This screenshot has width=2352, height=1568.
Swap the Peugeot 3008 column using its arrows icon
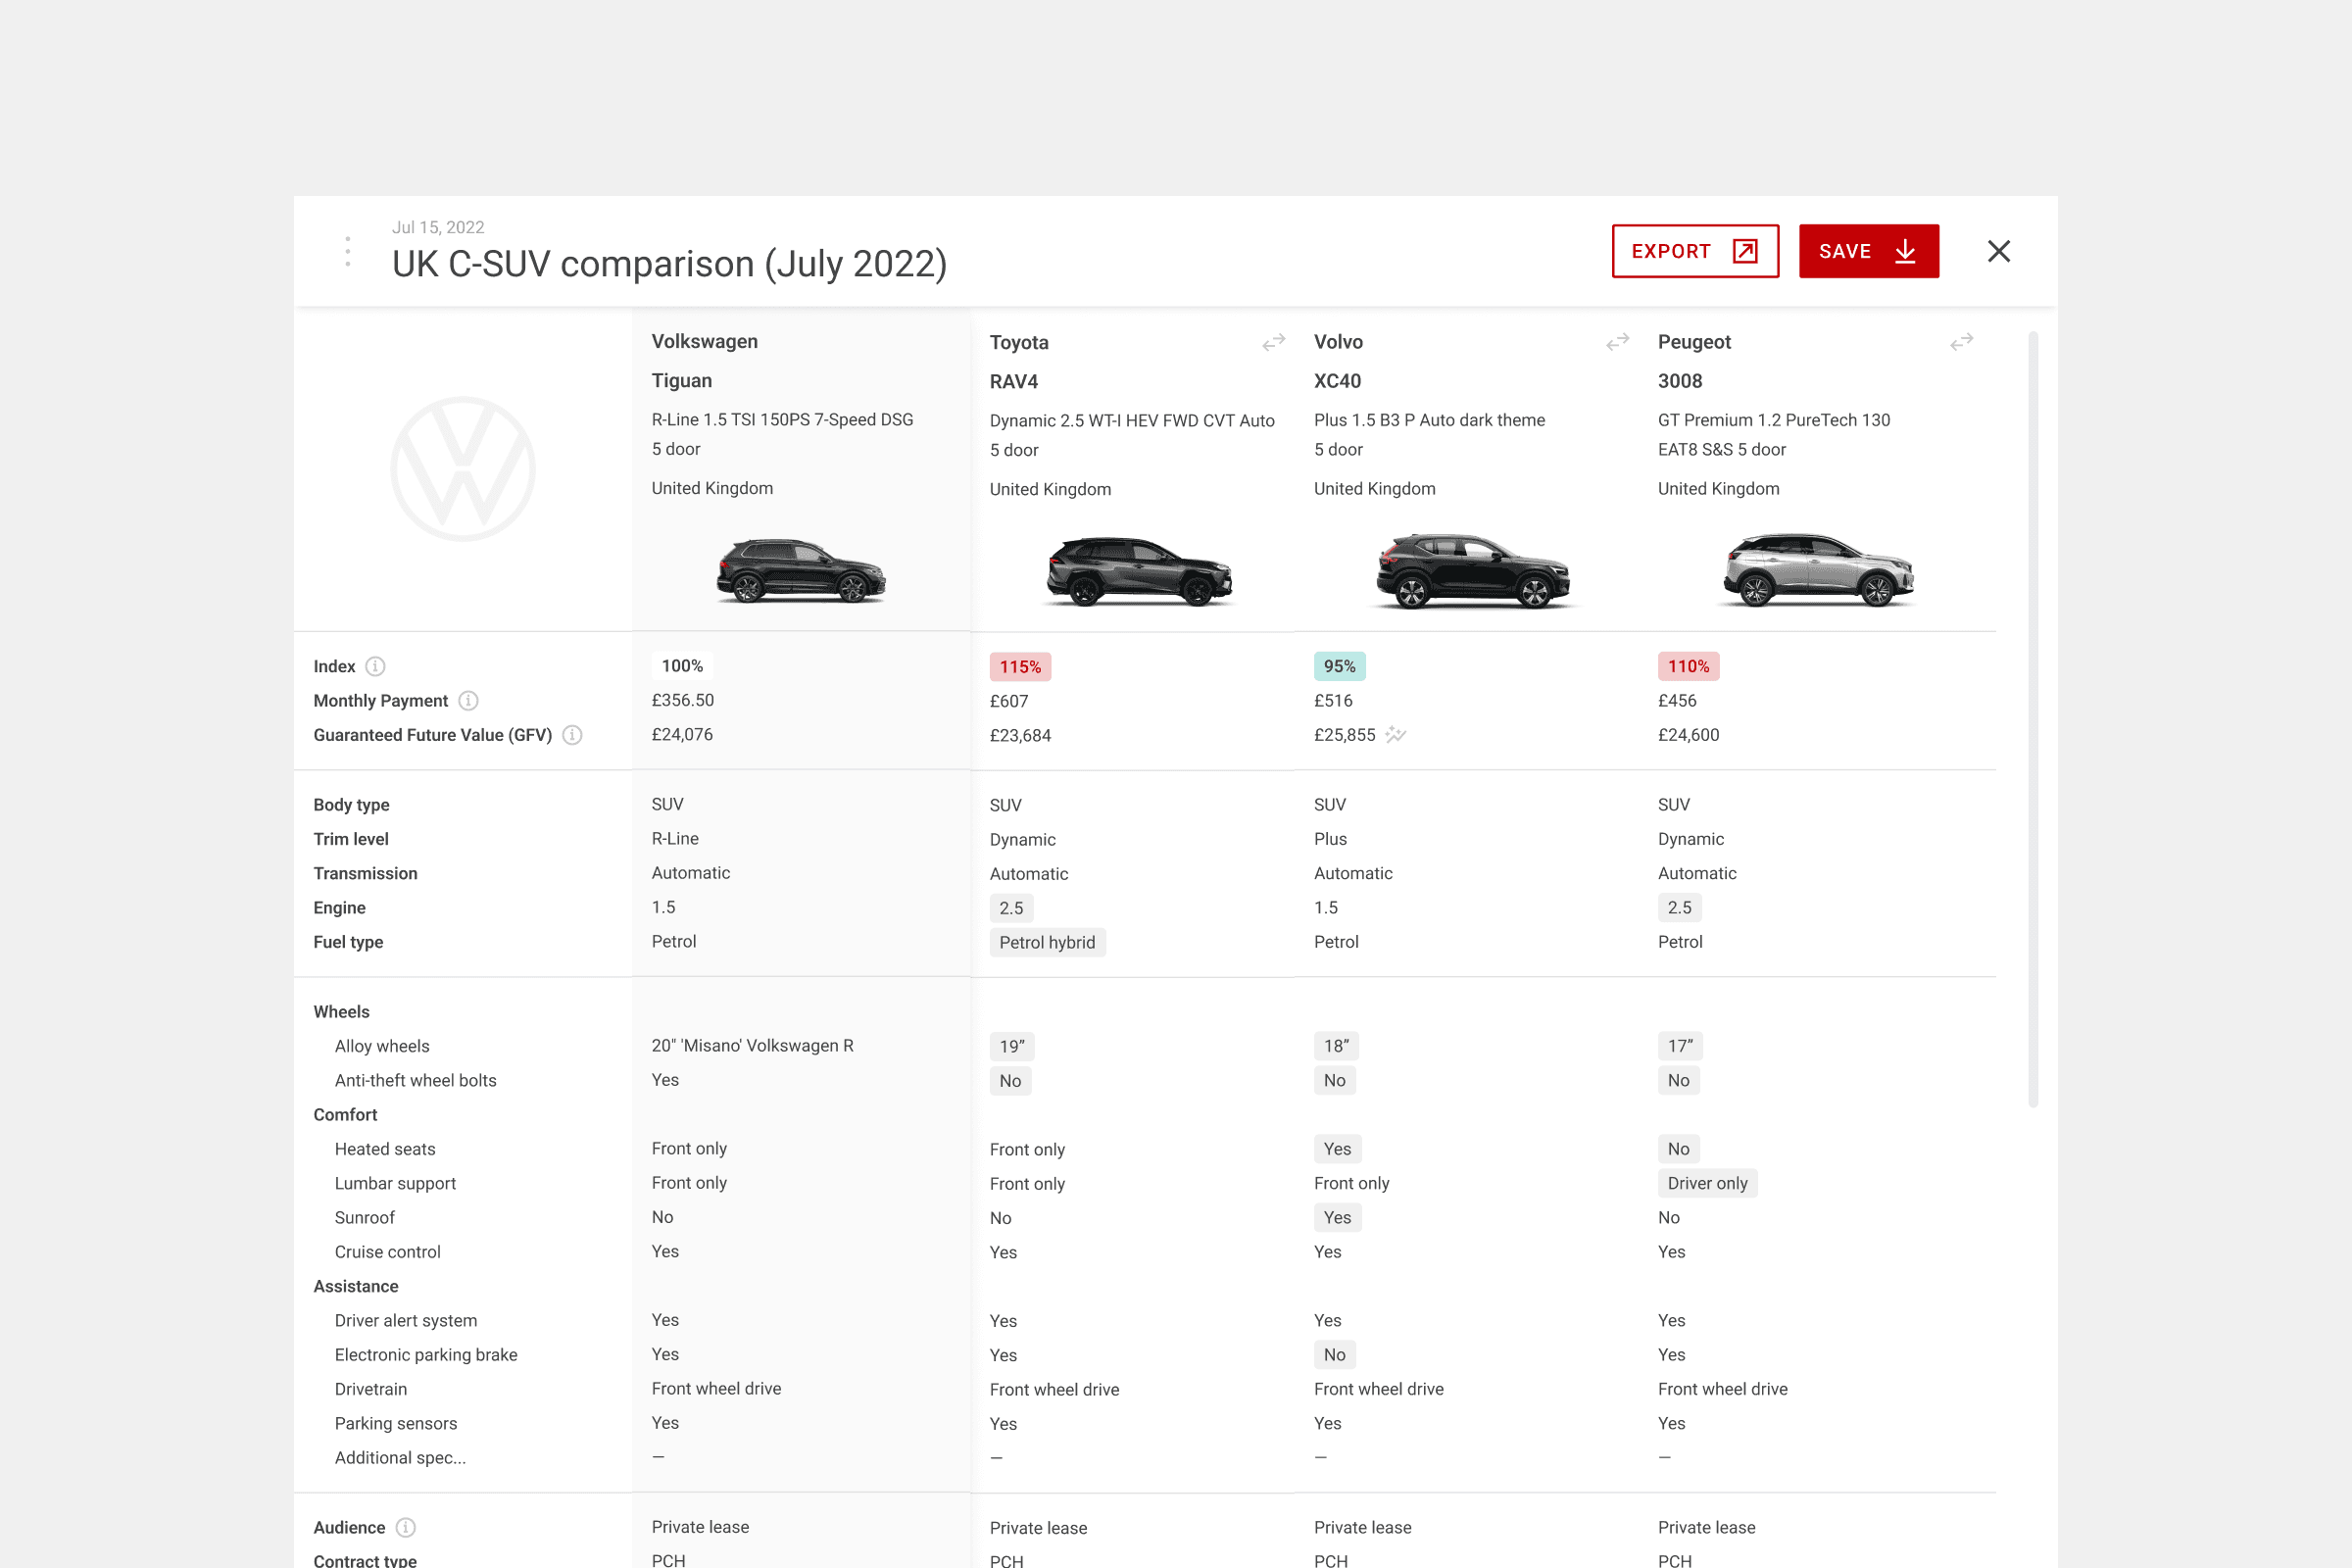click(x=1961, y=341)
